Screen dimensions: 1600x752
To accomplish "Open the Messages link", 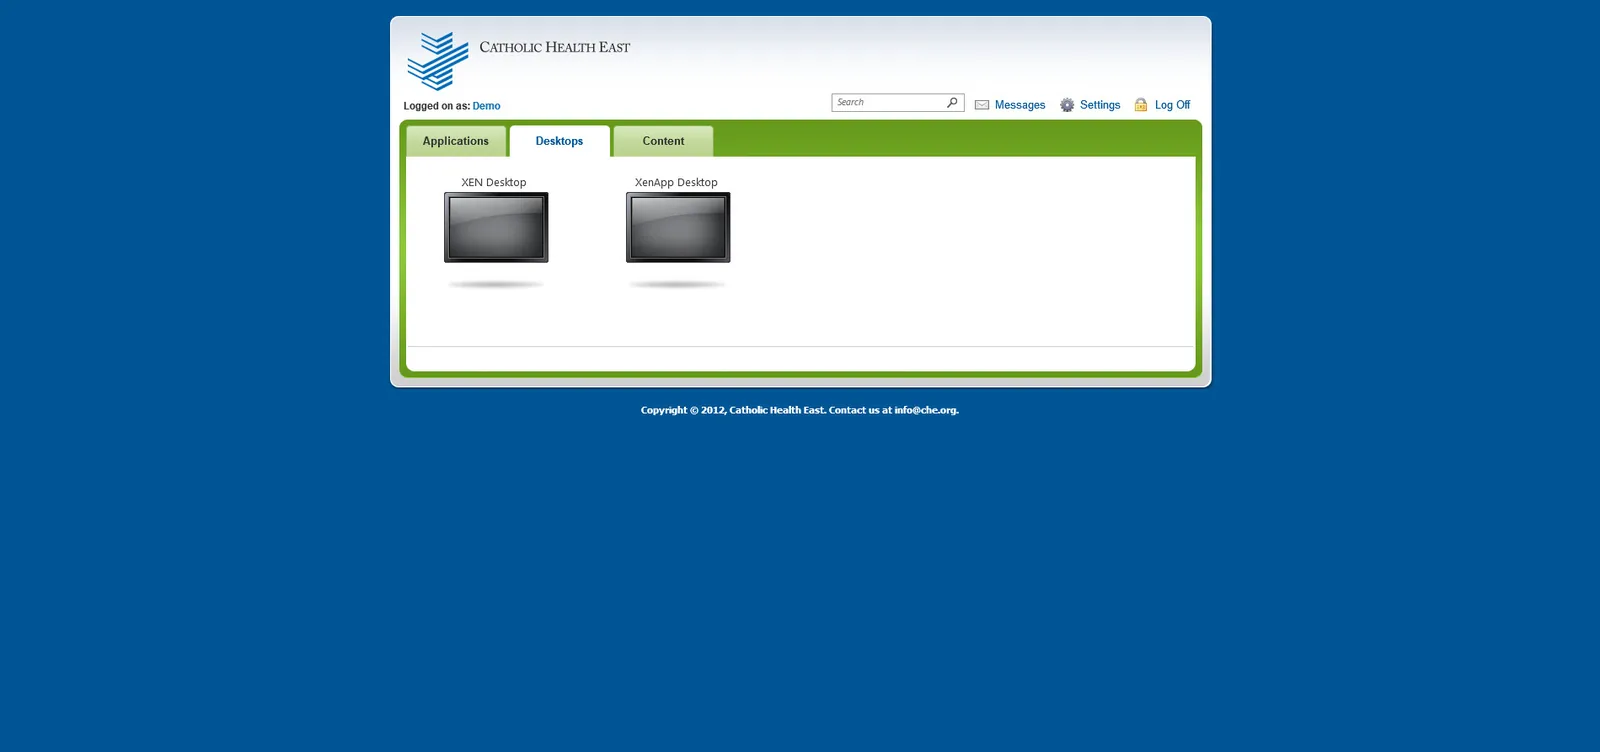I will pos(1020,105).
